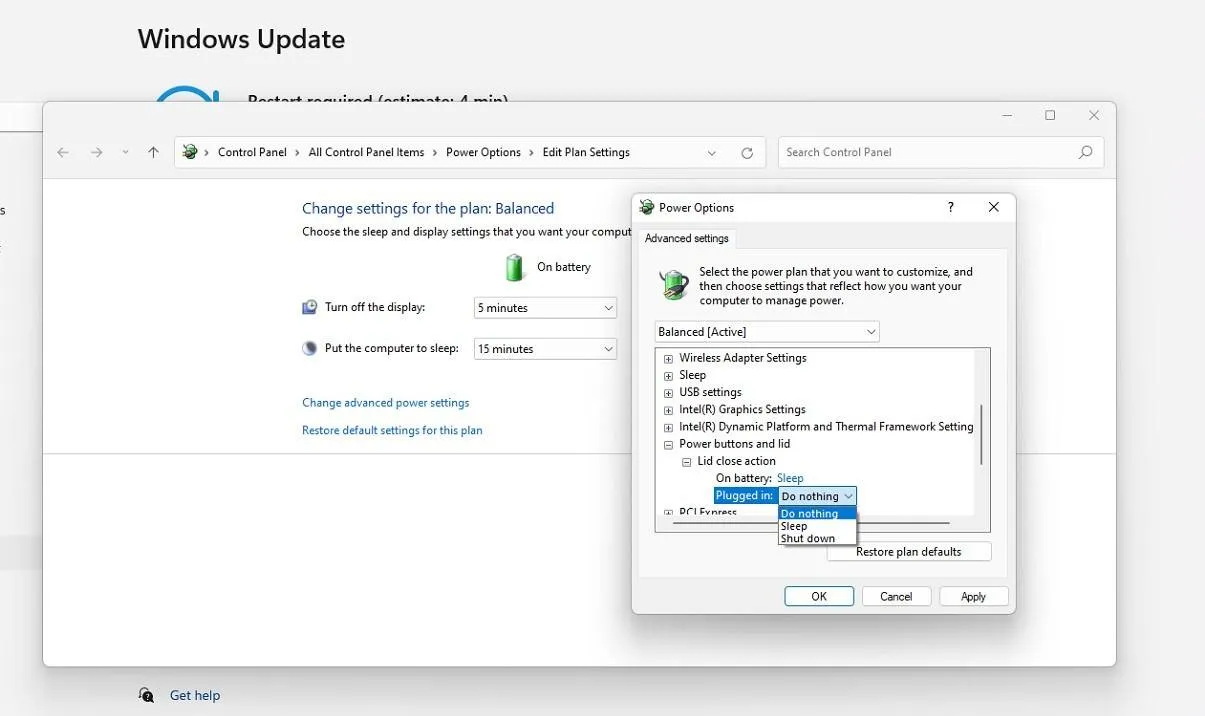Screen dimensions: 1205x716
Task: Go up one level with the Up arrow
Action: 153,152
